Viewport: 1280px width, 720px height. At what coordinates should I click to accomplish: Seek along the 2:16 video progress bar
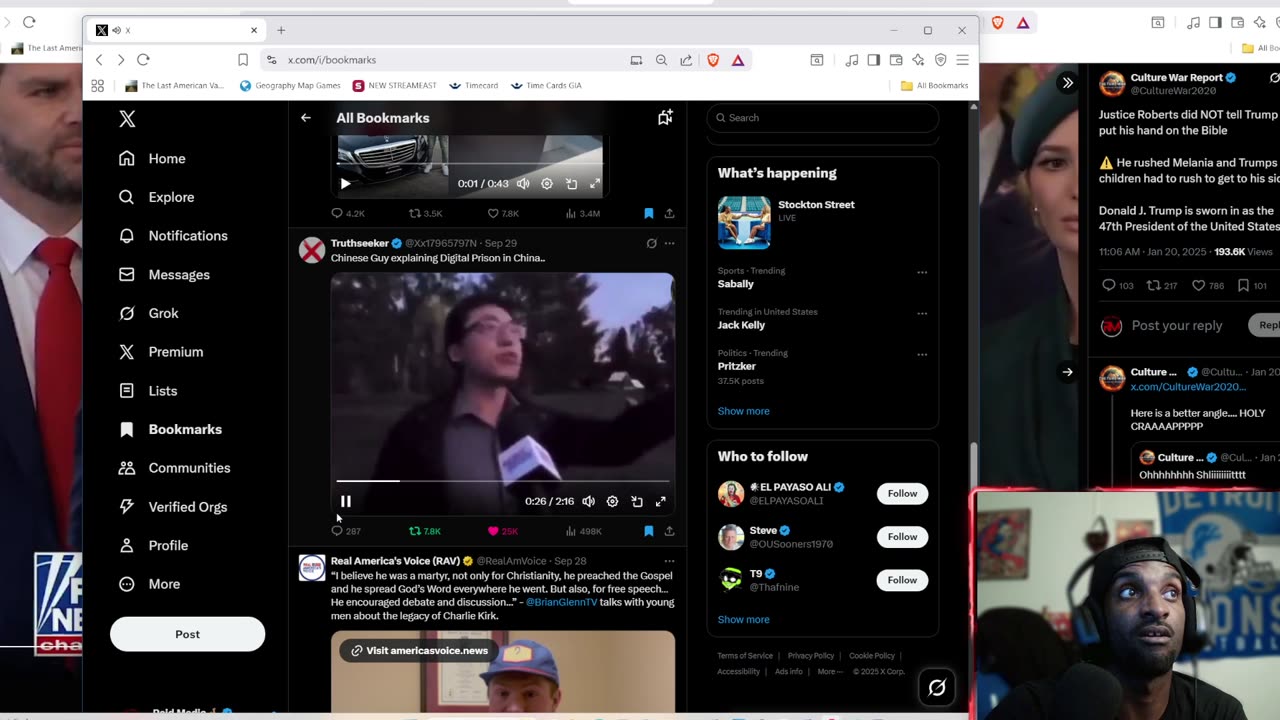click(x=502, y=481)
